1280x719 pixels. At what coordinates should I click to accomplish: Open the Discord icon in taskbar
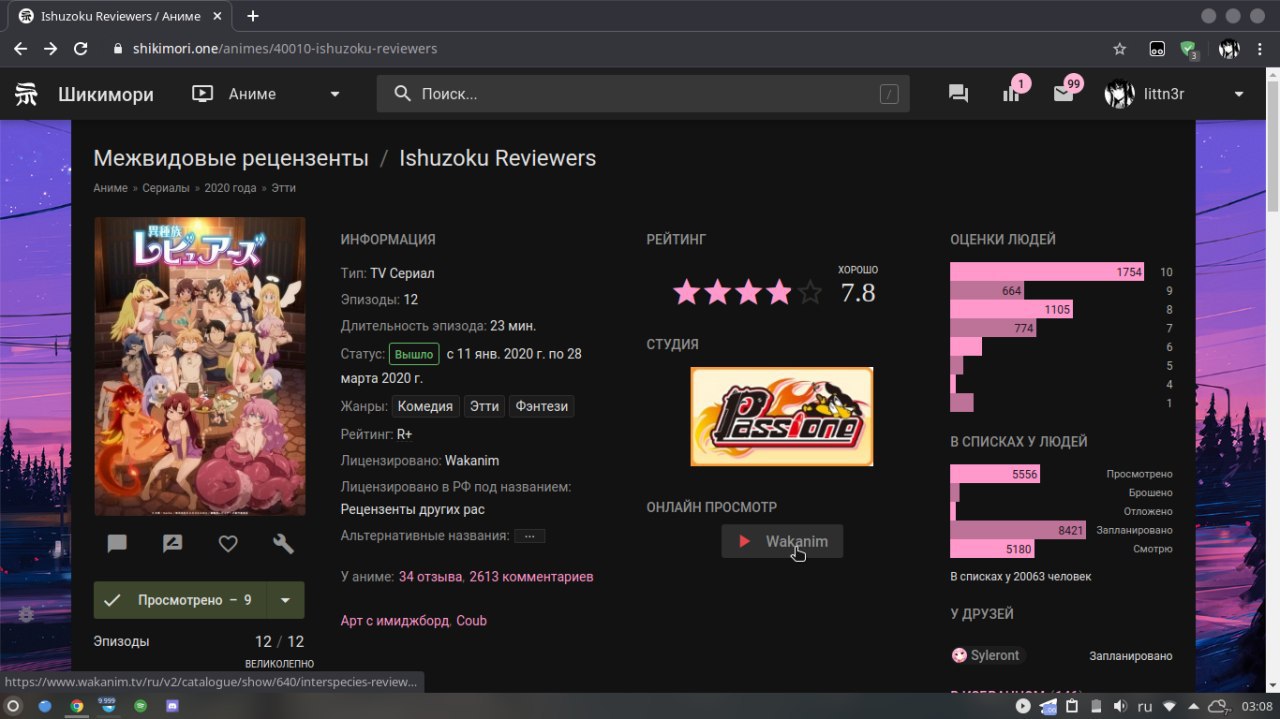[x=171, y=706]
